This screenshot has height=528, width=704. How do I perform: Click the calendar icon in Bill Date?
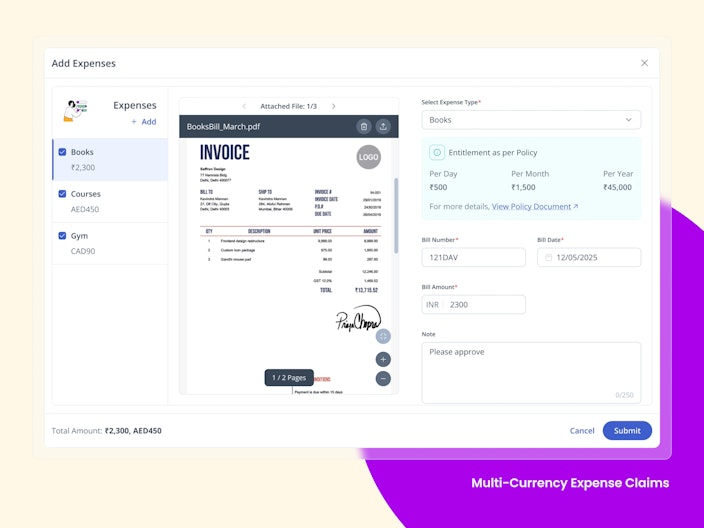pos(548,257)
